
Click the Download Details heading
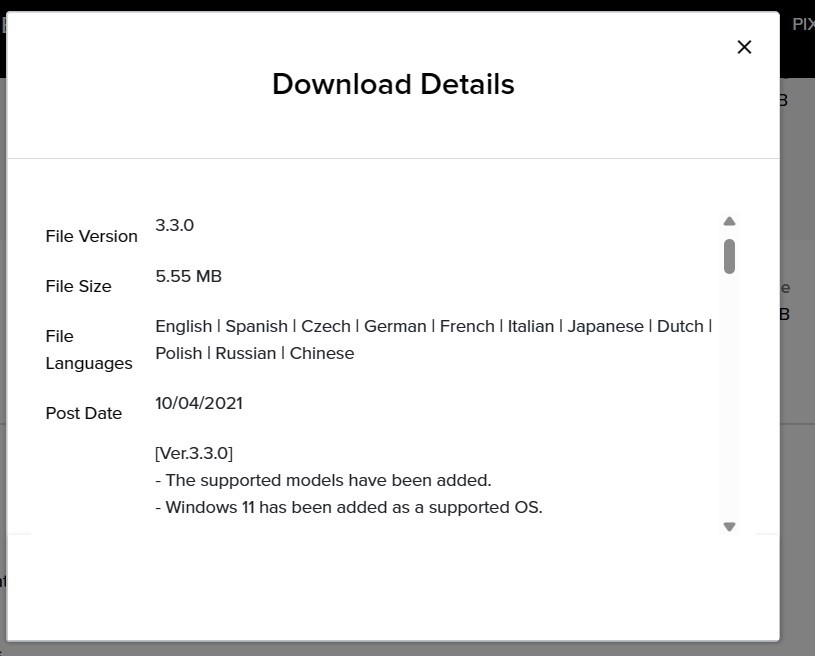click(393, 84)
